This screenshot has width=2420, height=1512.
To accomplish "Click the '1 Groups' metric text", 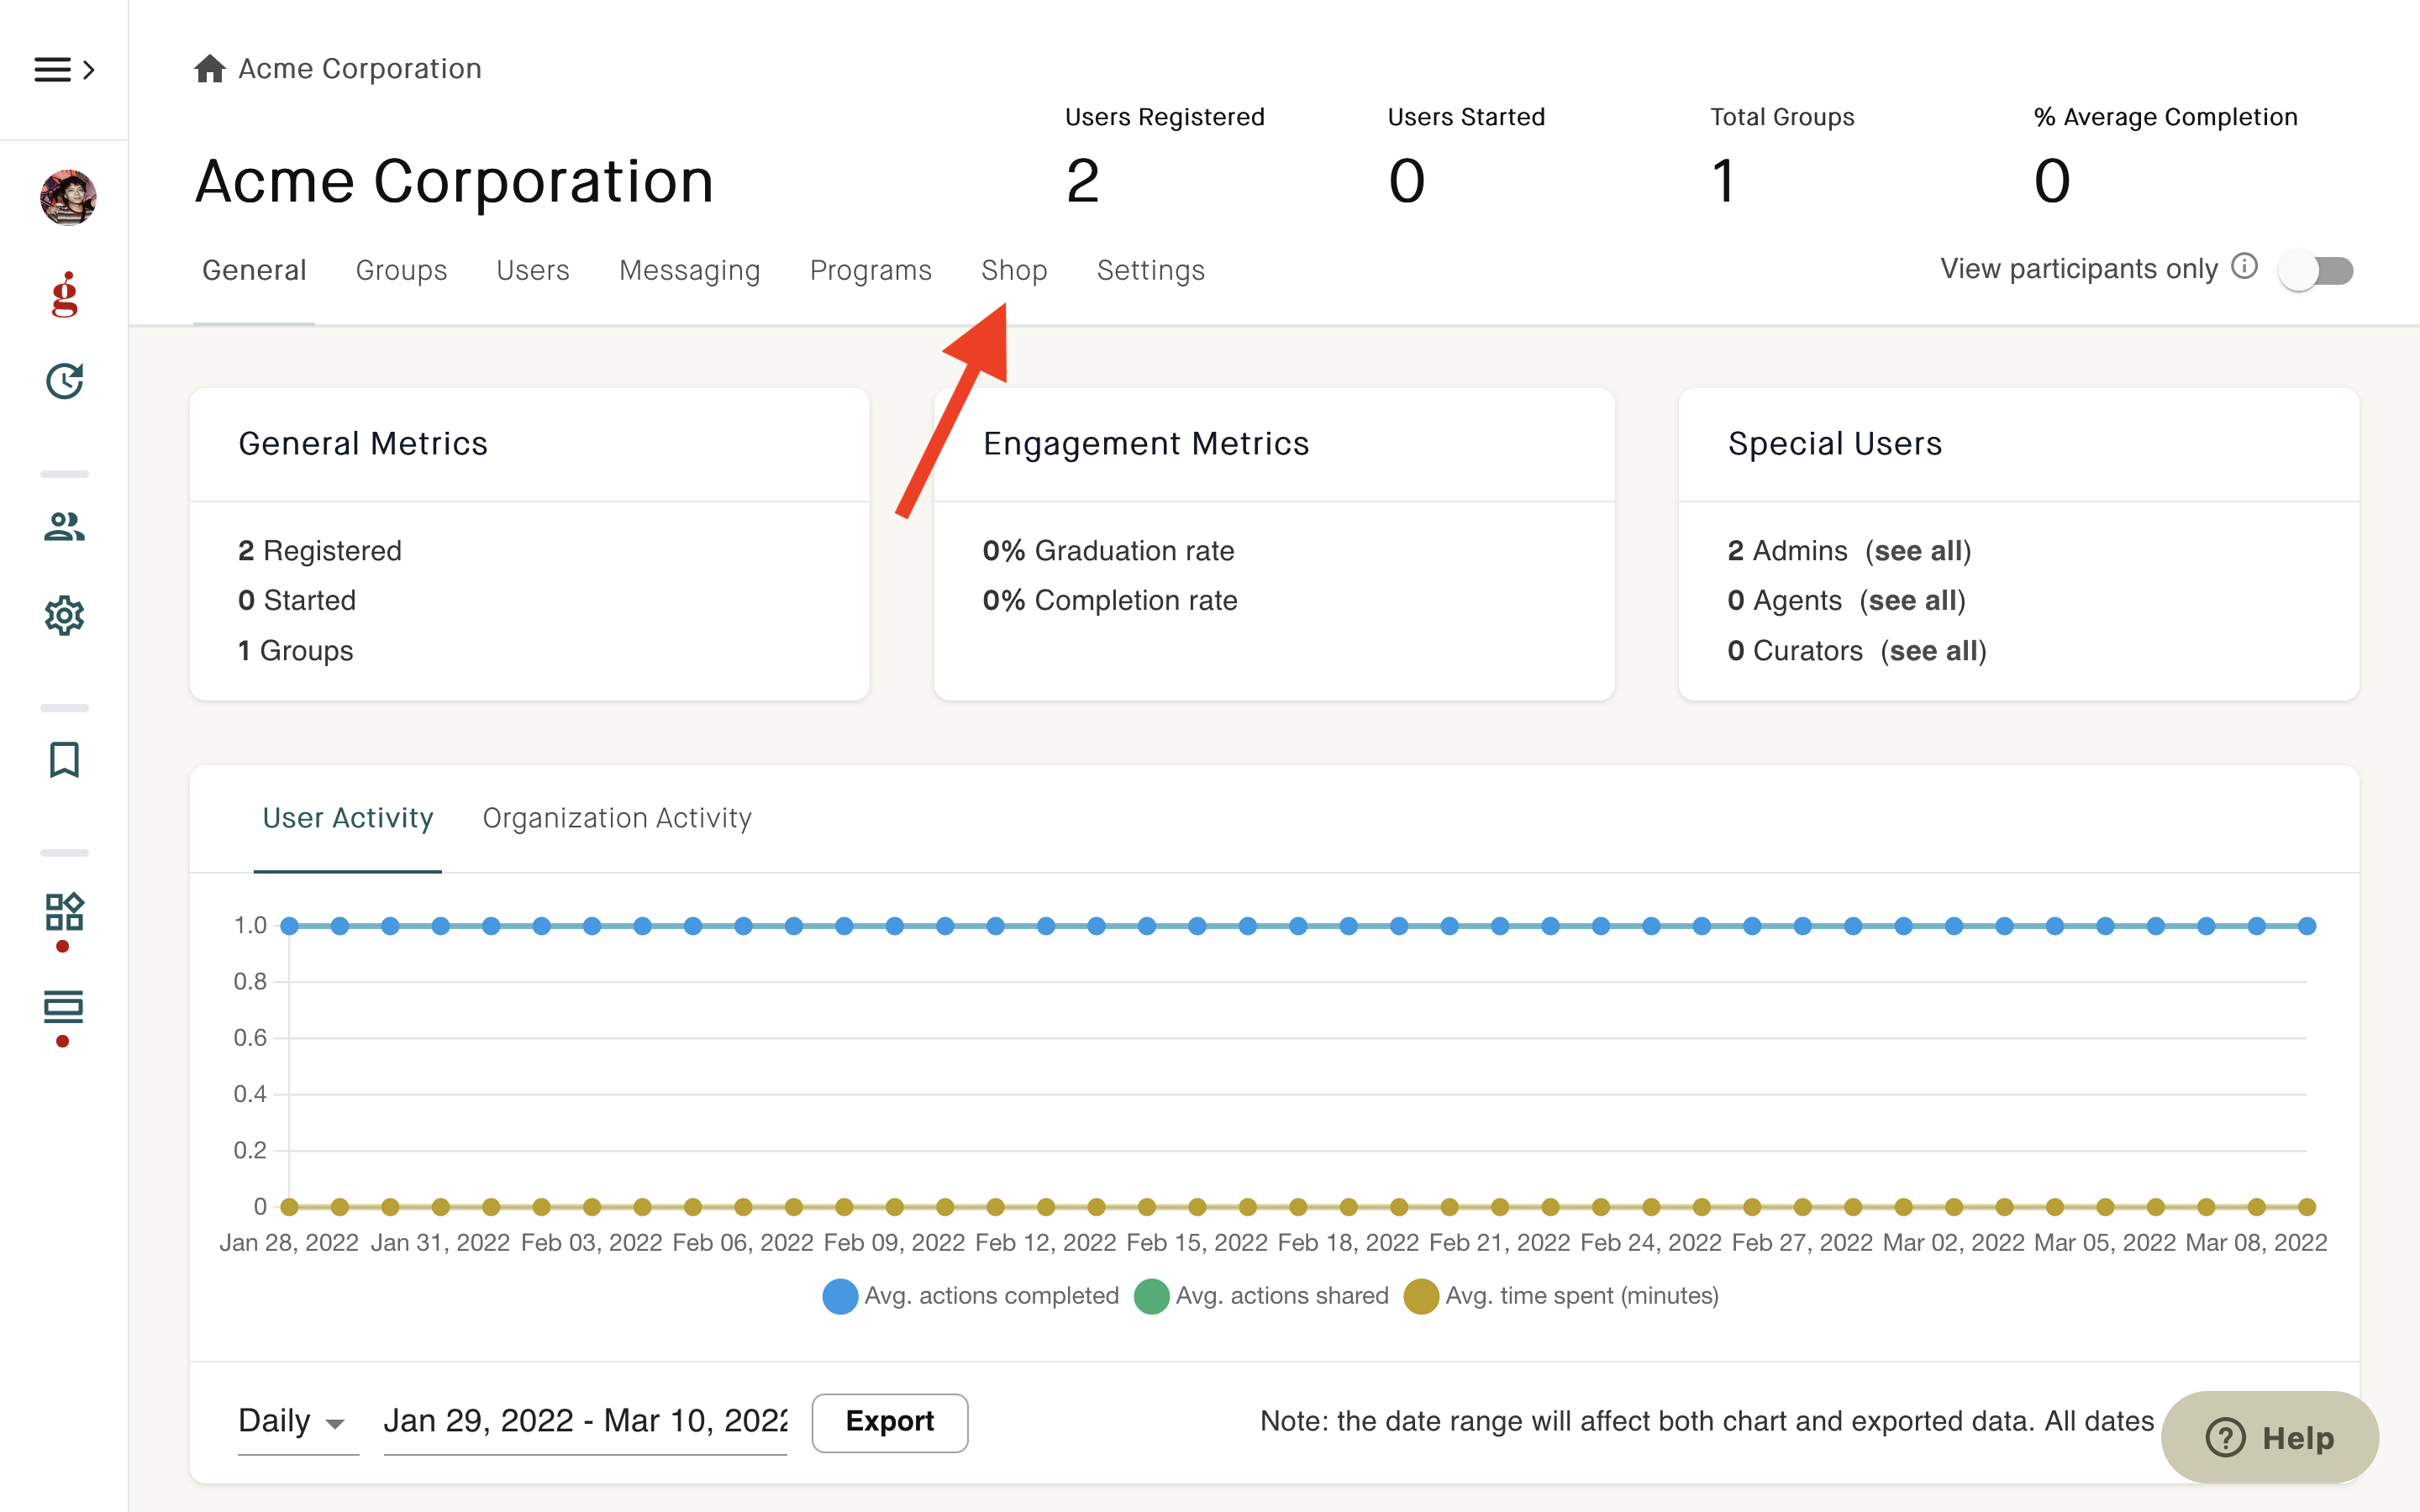I will [296, 651].
